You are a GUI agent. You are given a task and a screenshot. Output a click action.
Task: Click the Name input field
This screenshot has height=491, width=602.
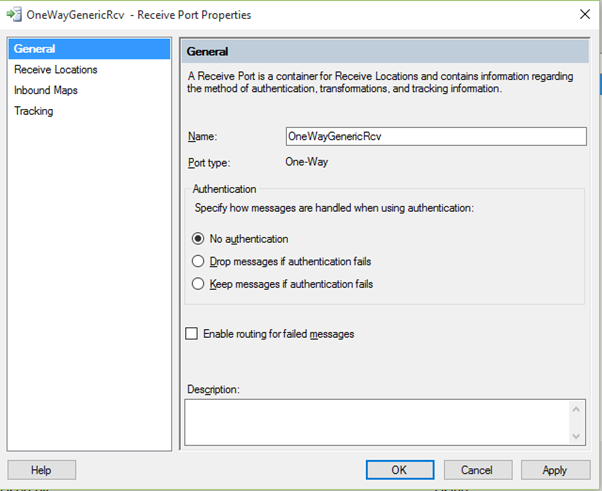(x=436, y=136)
